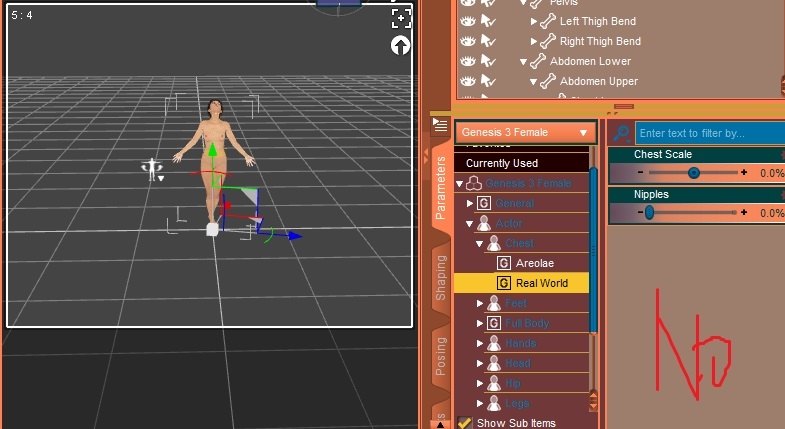Toggle selectable arrow for Abdomen Upper

[x=487, y=81]
